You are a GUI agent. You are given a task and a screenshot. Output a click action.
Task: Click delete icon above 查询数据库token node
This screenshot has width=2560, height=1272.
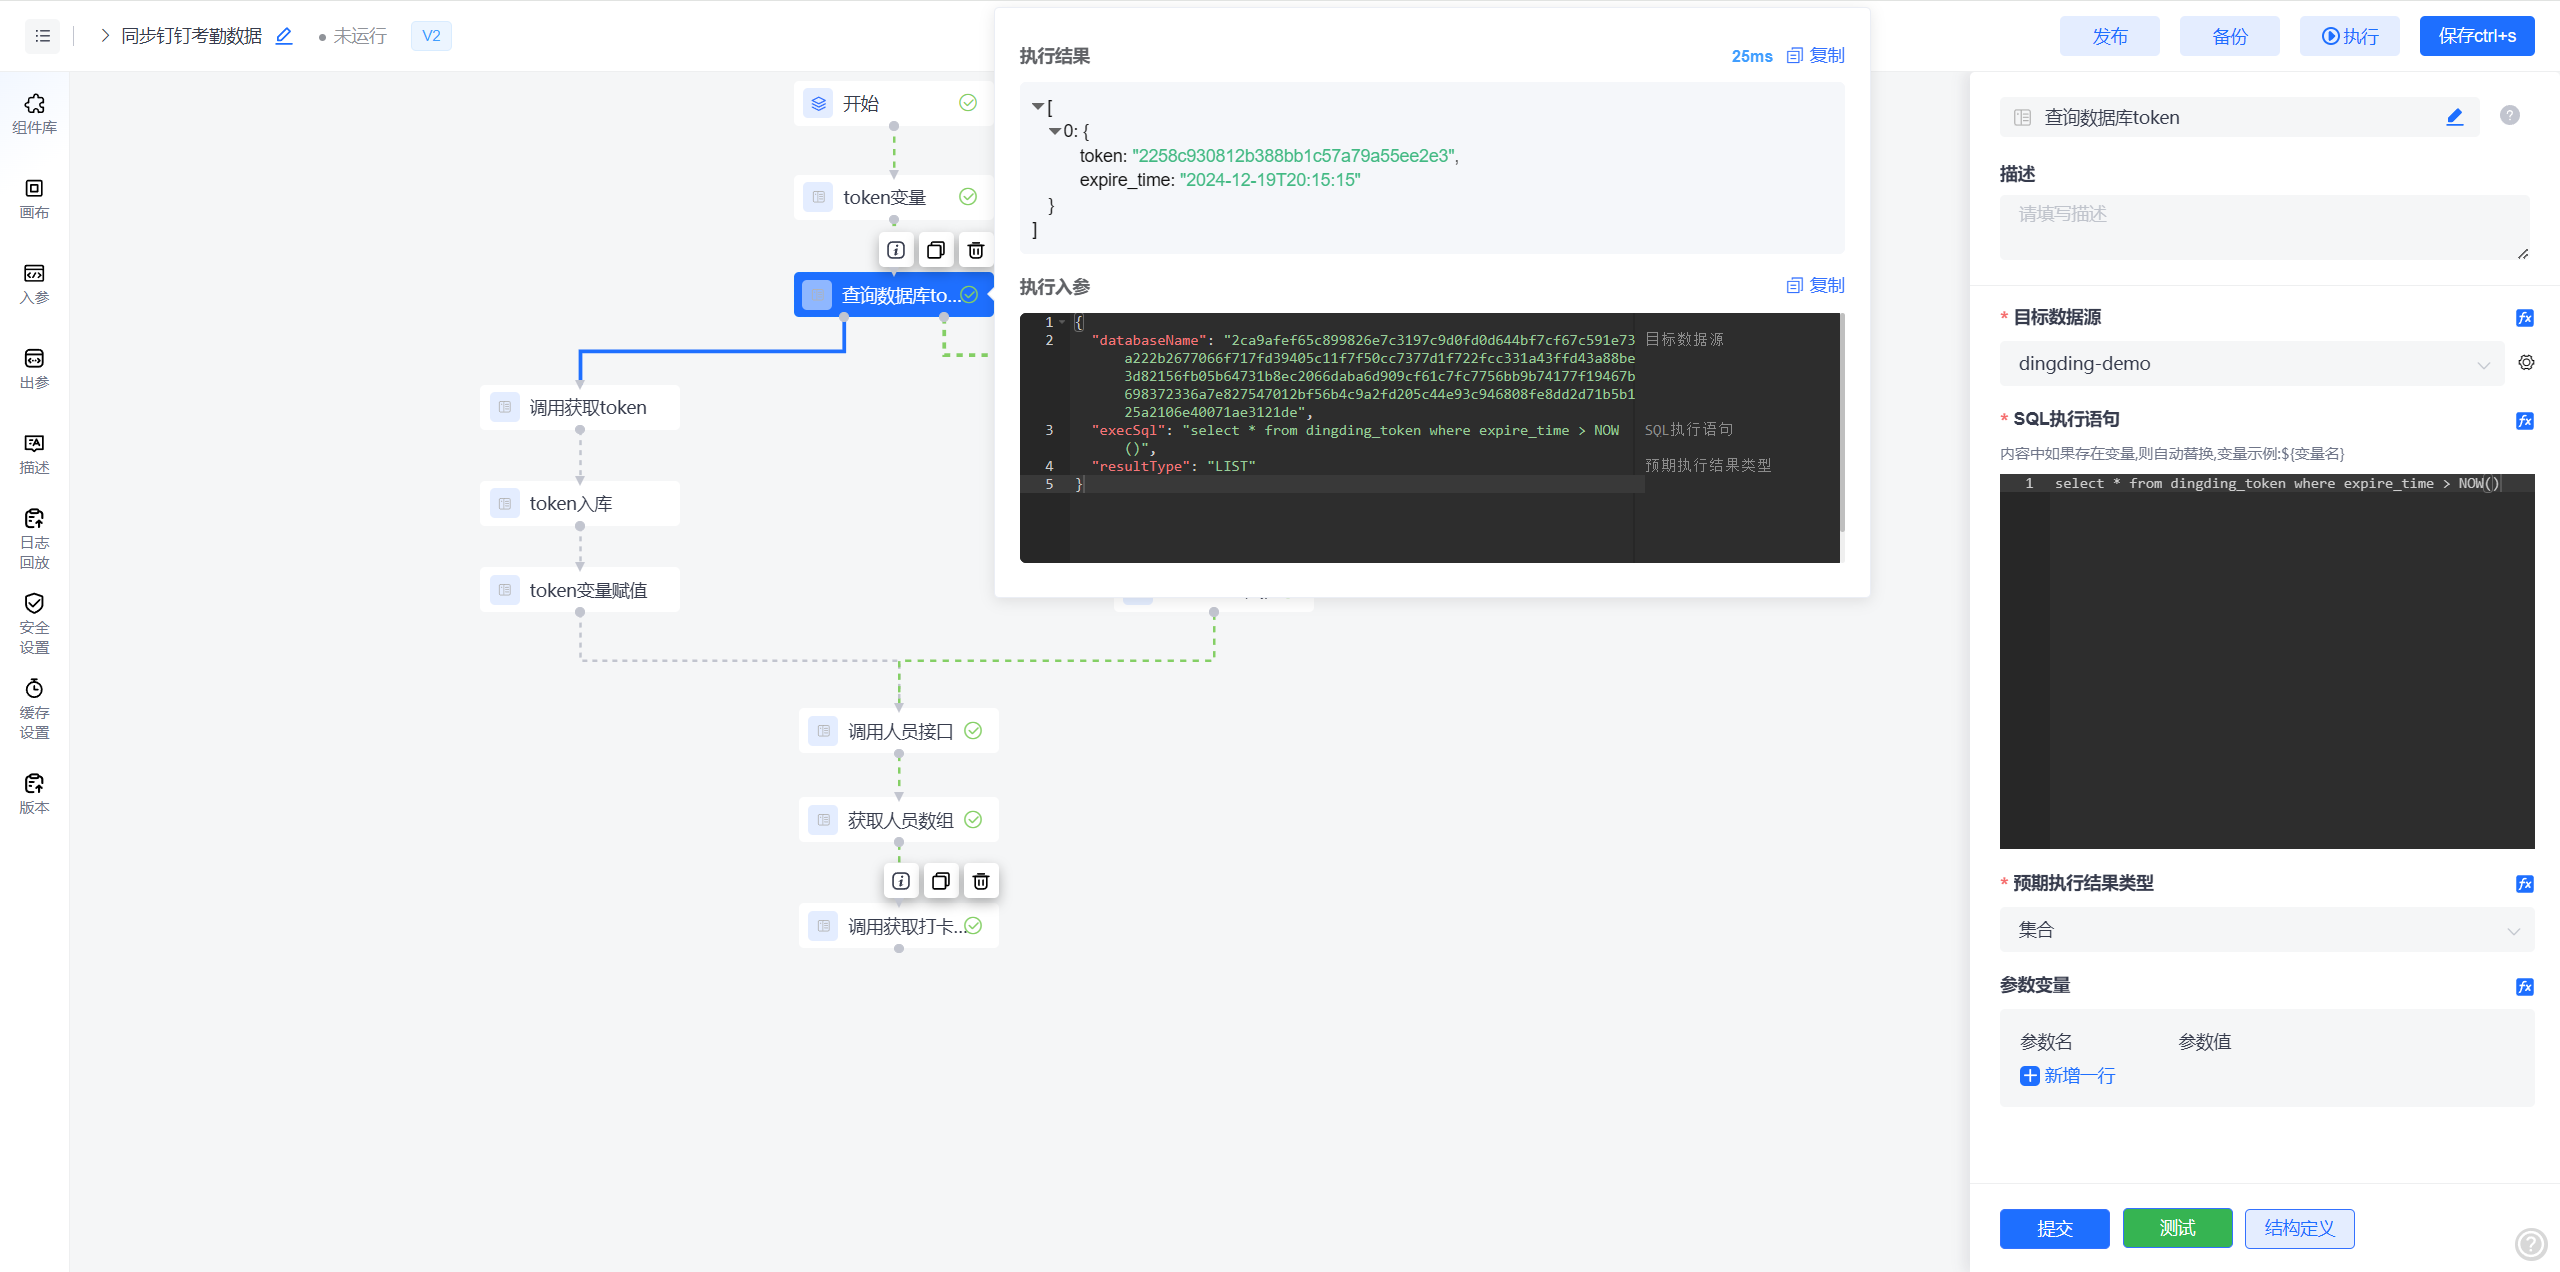[x=976, y=250]
